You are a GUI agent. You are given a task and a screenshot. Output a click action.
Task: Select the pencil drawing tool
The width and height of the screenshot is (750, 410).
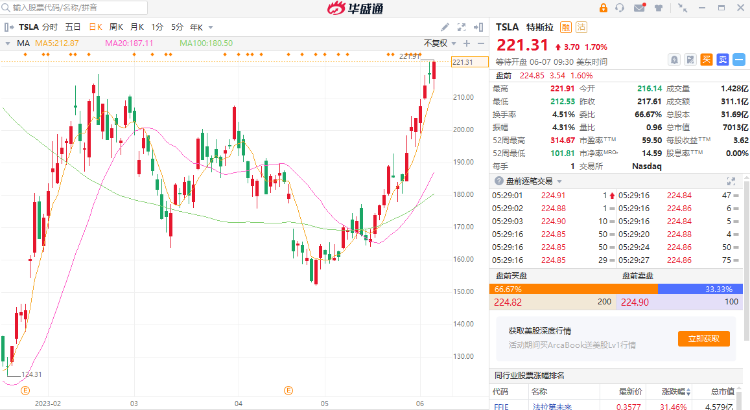pos(445,27)
